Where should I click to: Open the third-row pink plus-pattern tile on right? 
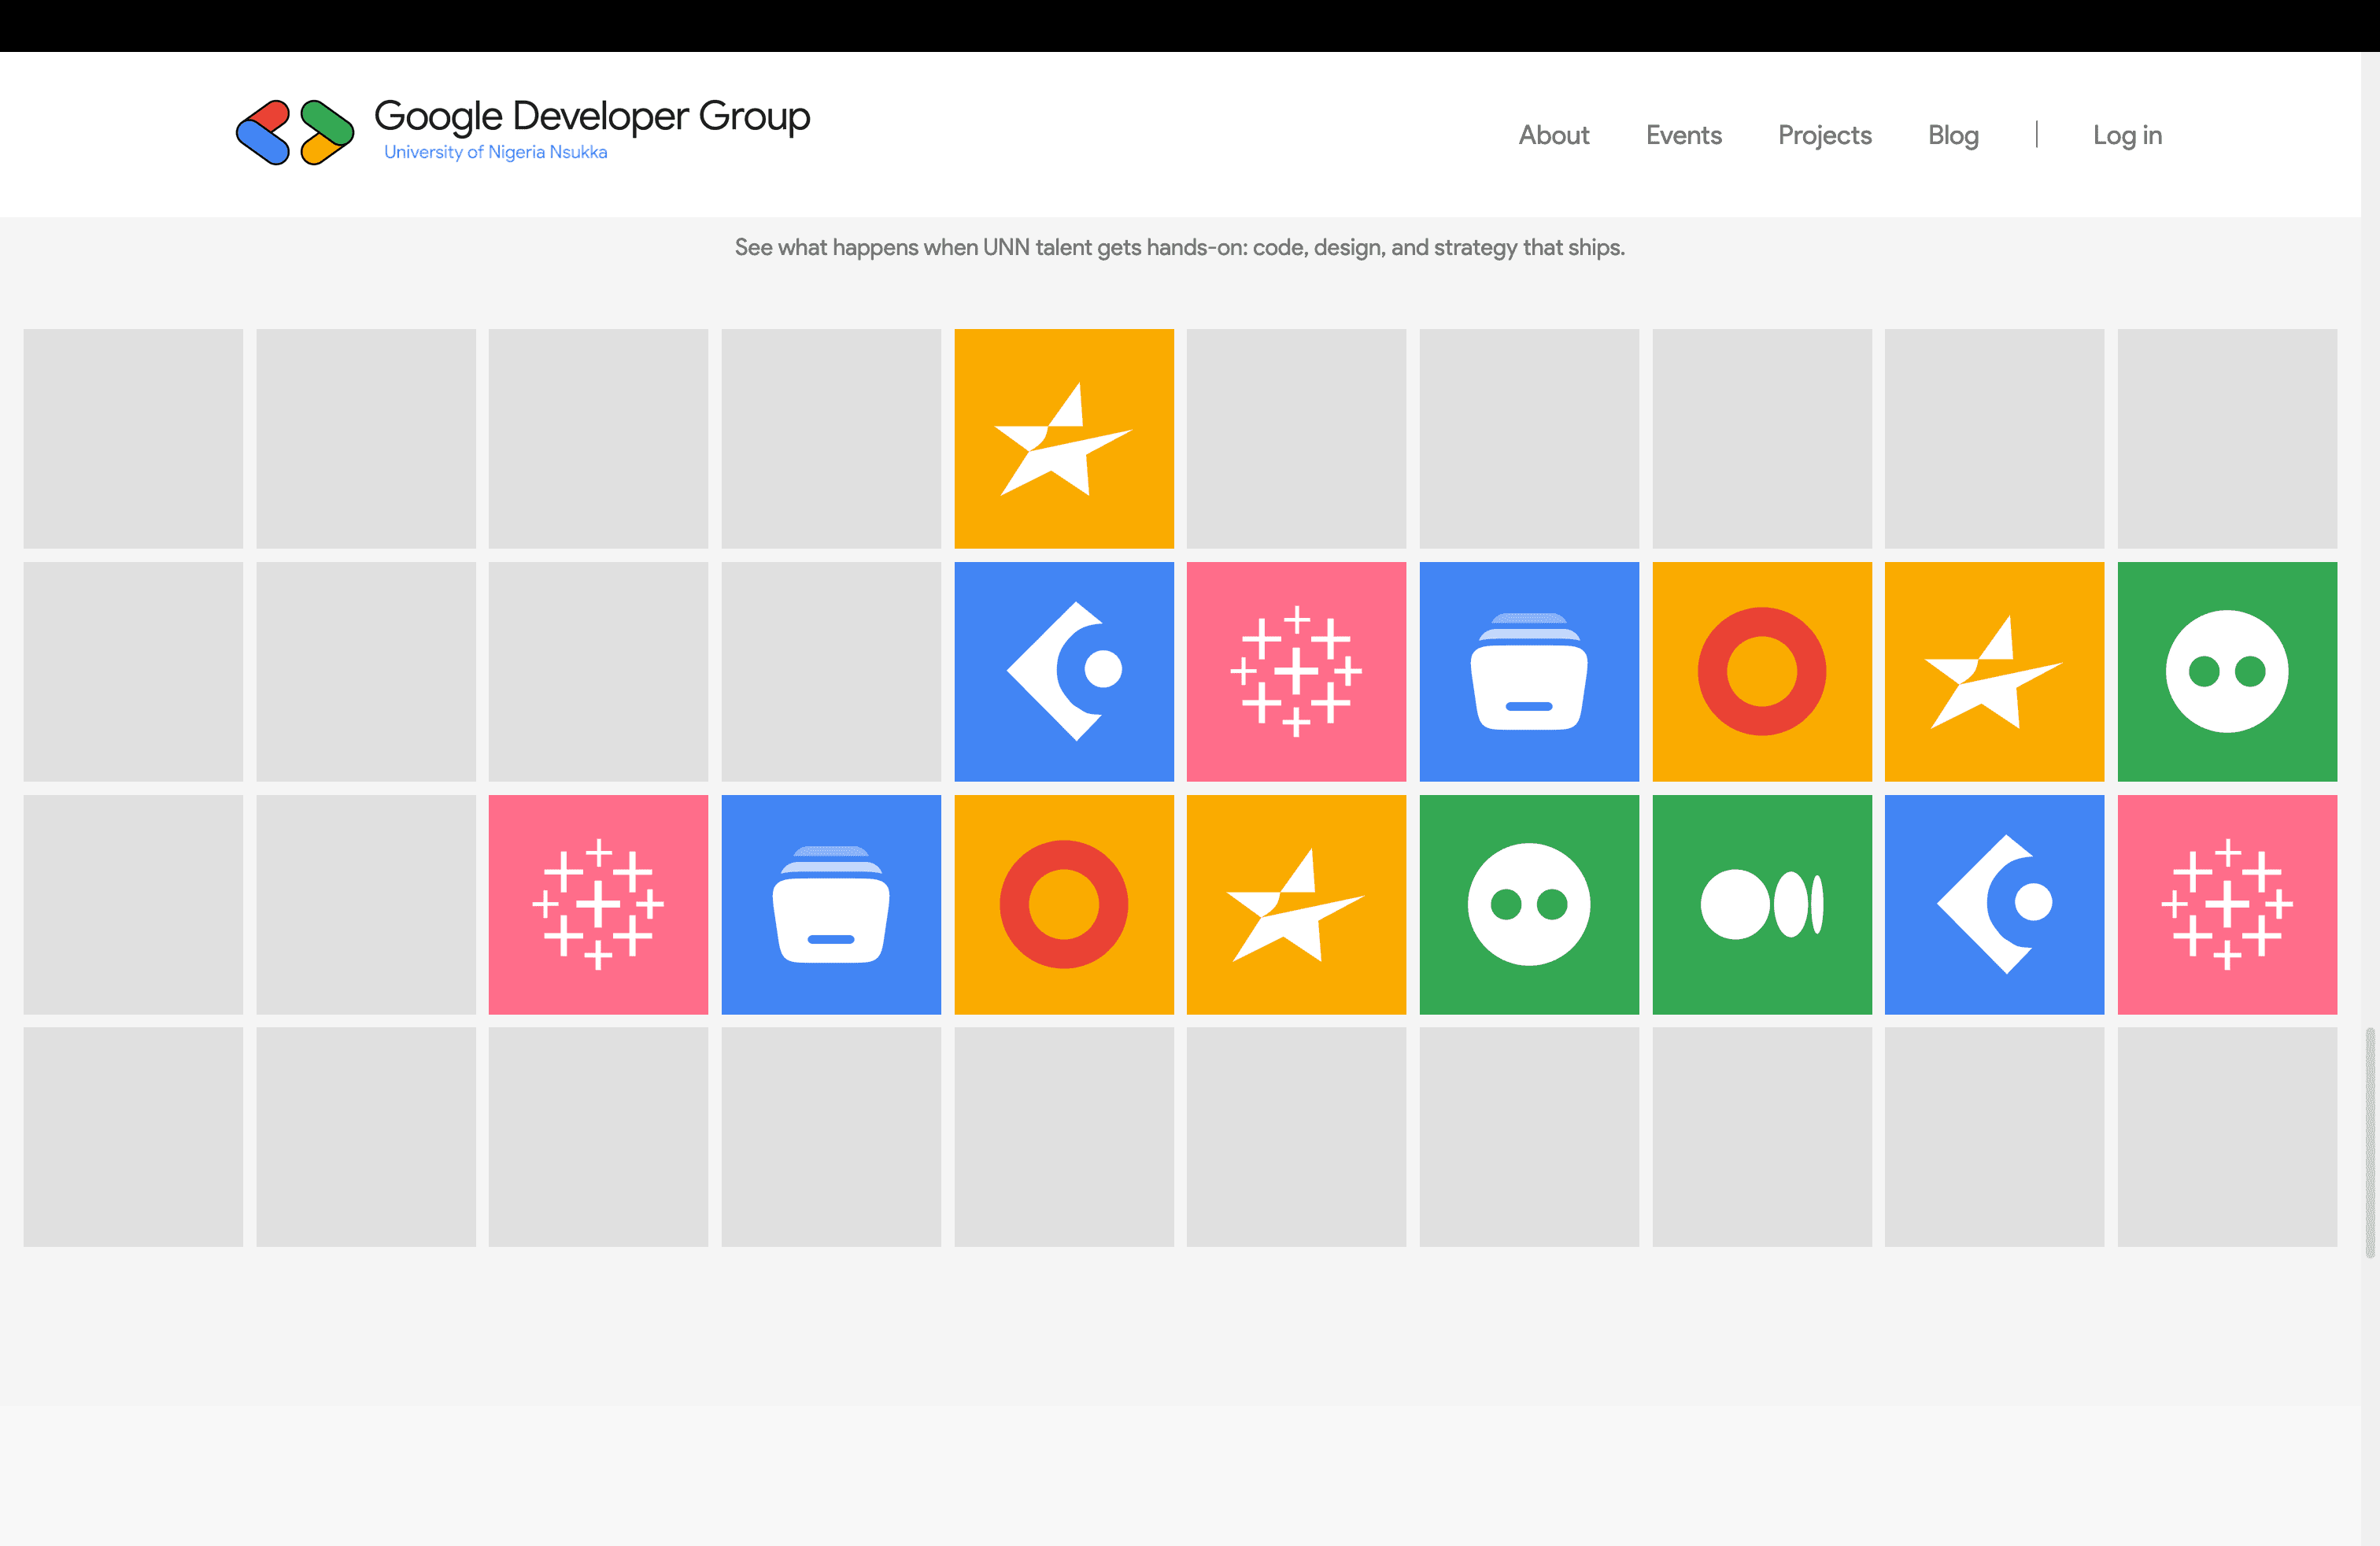click(2227, 905)
